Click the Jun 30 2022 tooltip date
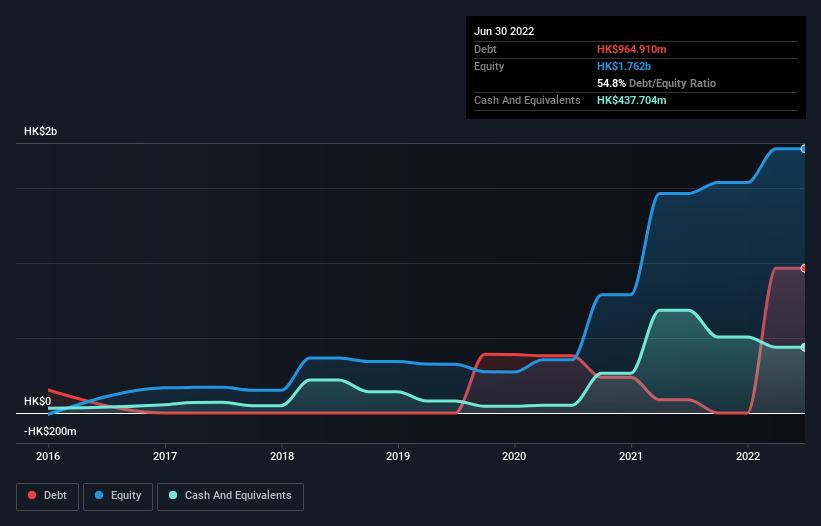The height and width of the screenshot is (526, 821). coord(504,31)
